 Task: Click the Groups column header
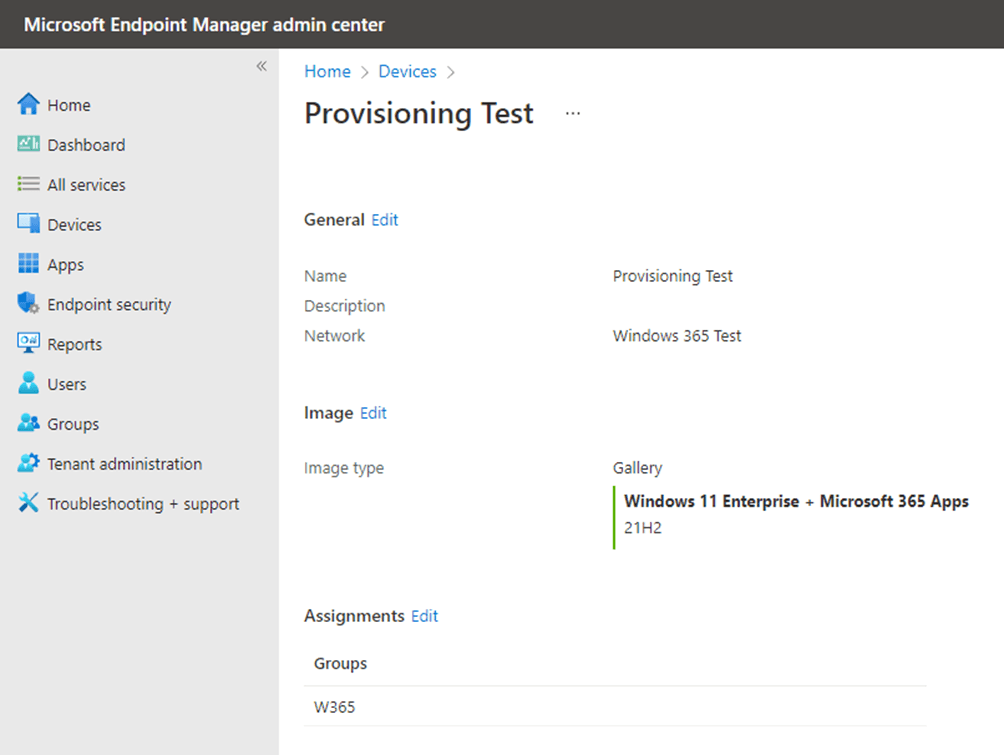(340, 663)
